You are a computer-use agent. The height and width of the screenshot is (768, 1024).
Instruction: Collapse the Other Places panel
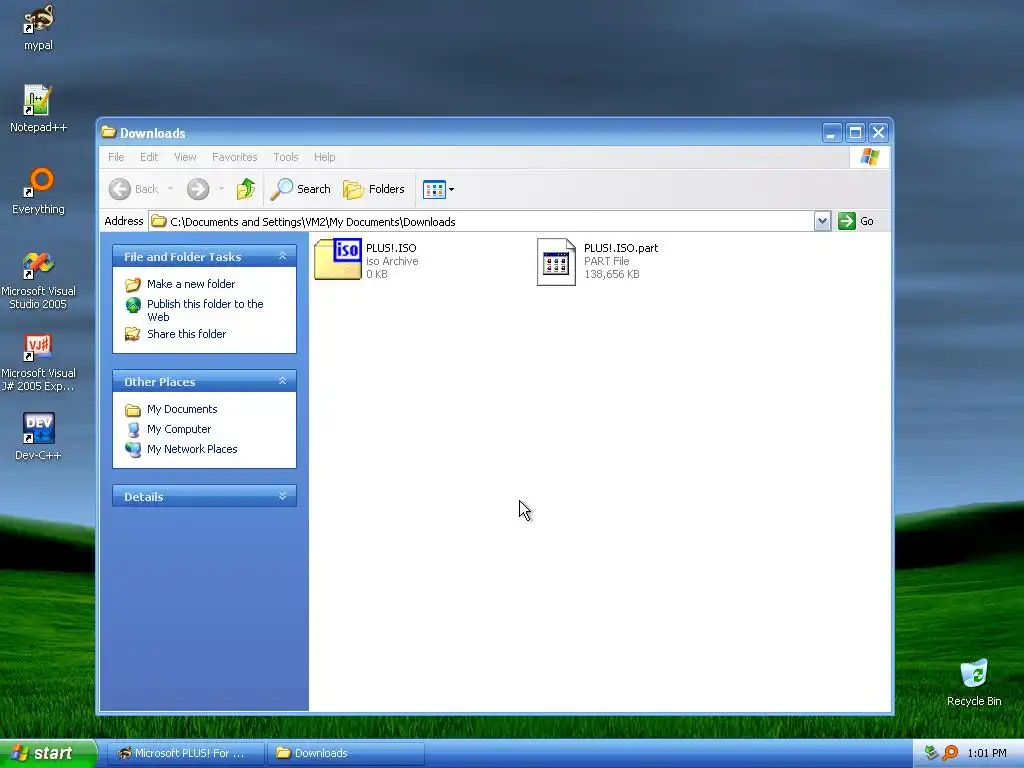[x=282, y=381]
